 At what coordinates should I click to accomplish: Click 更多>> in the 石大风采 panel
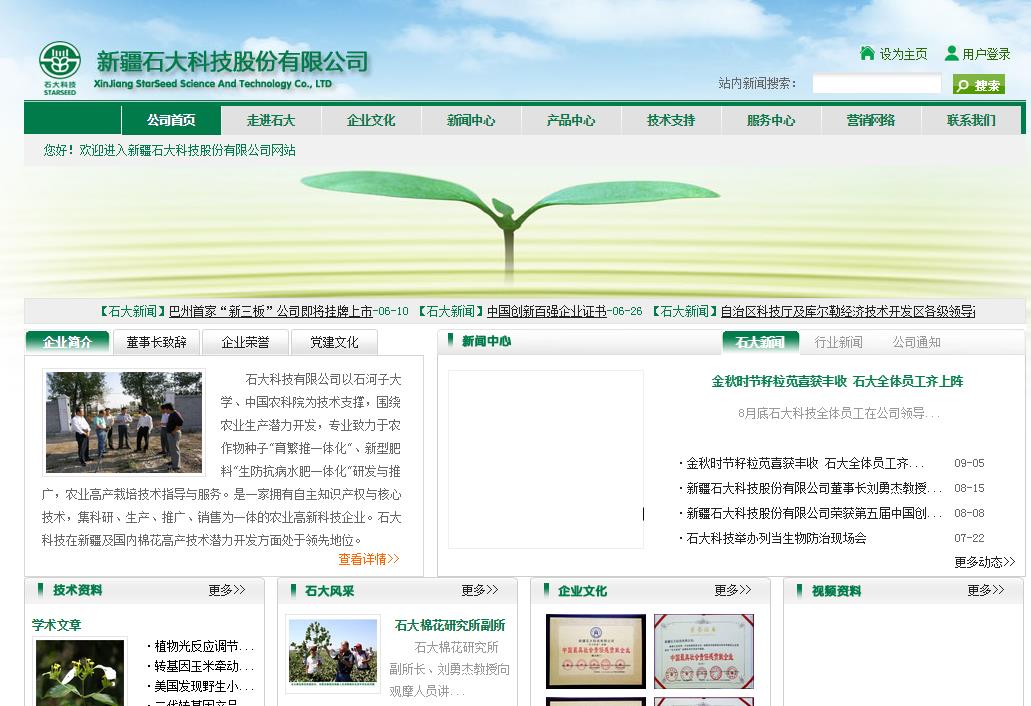pyautogui.click(x=480, y=590)
